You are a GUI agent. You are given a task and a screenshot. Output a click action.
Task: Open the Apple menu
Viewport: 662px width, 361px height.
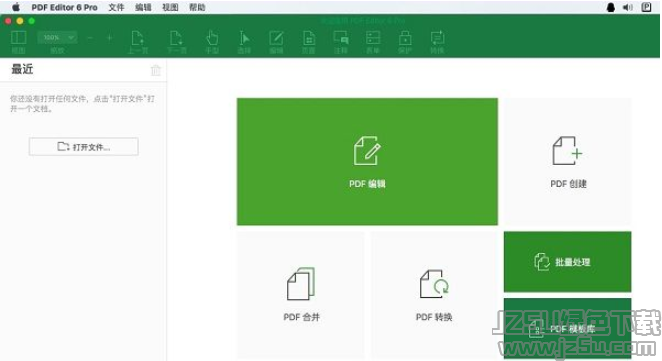[x=16, y=7]
